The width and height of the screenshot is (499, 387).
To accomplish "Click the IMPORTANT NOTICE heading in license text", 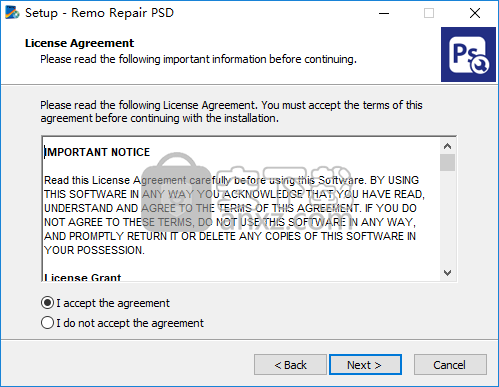I will pos(97,152).
